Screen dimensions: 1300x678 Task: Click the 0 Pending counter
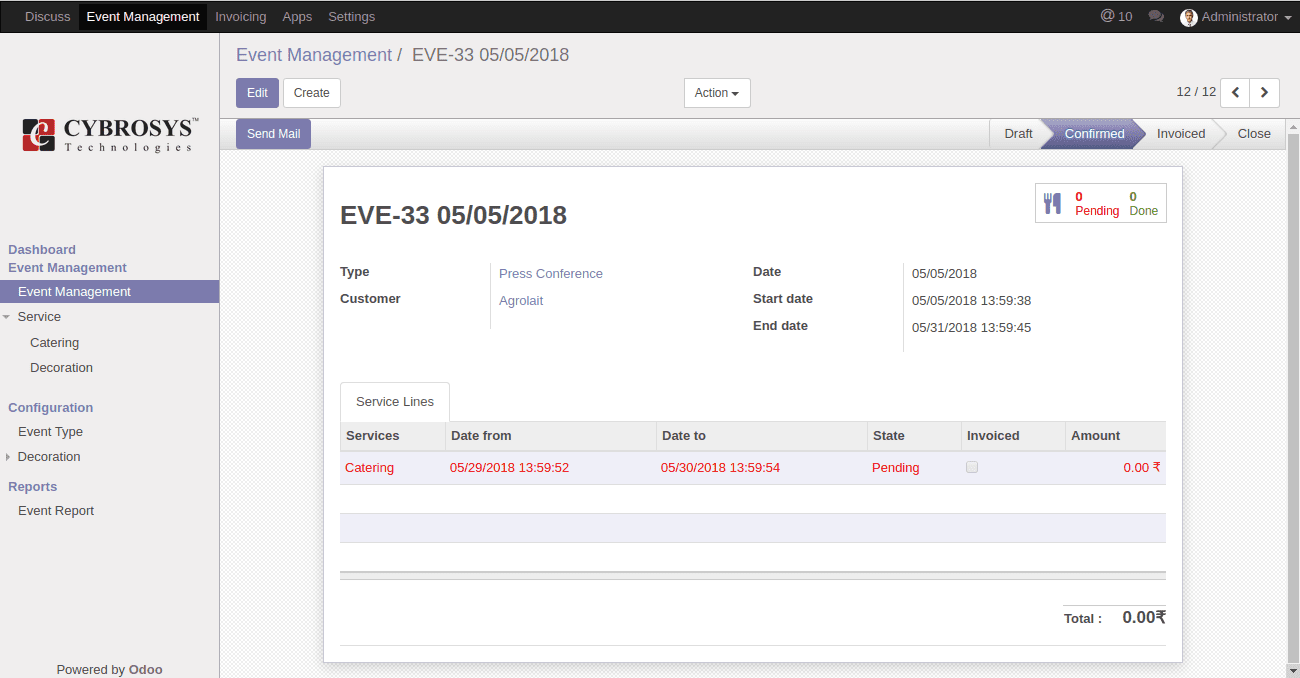pyautogui.click(x=1097, y=204)
